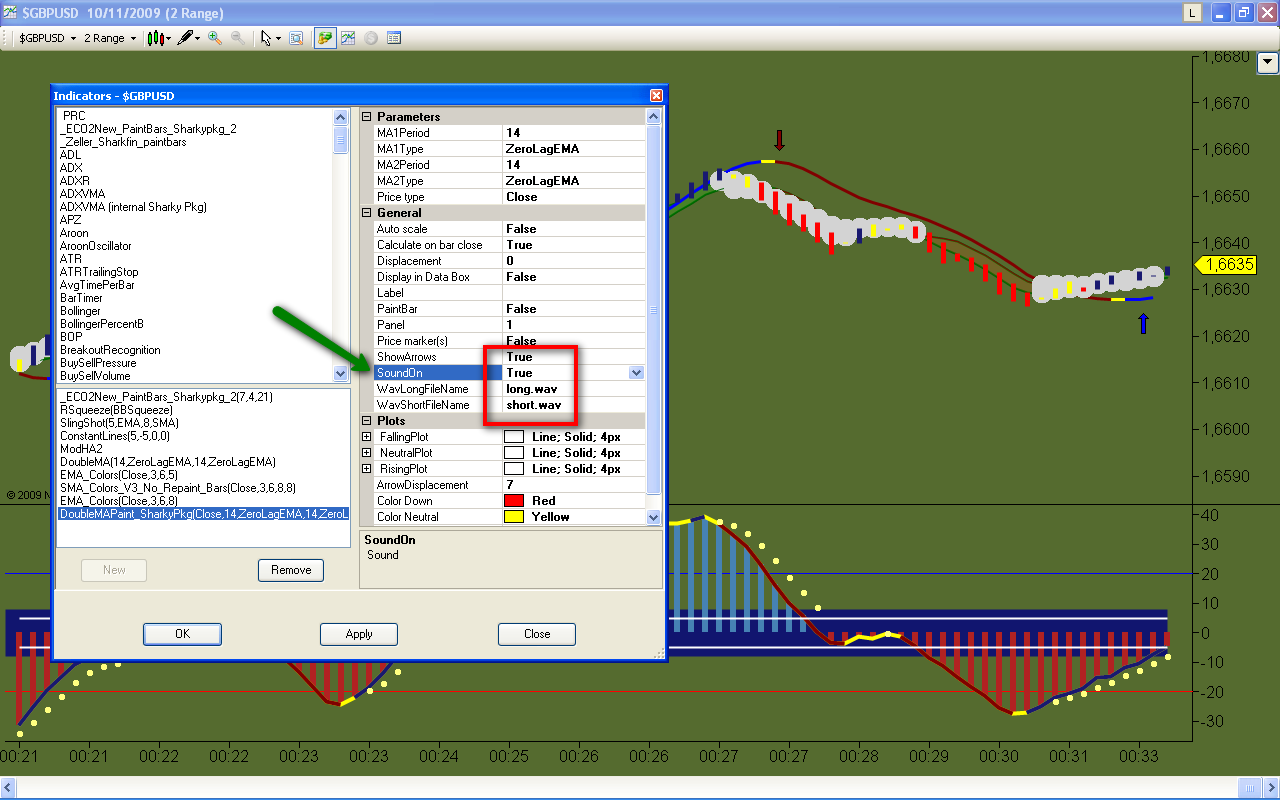
Task: Click the red Color Down swatch
Action: pyautogui.click(x=514, y=501)
